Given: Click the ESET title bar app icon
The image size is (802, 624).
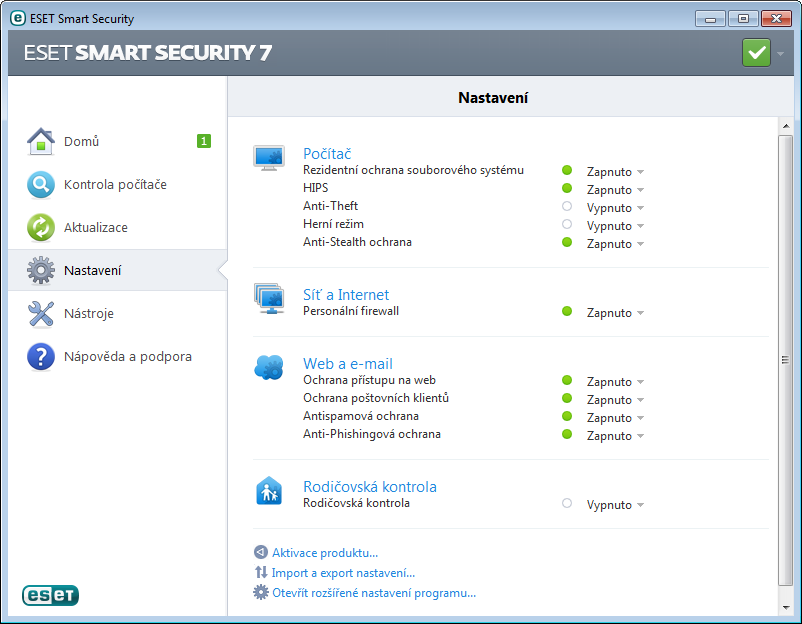Looking at the screenshot, I should 18,18.
